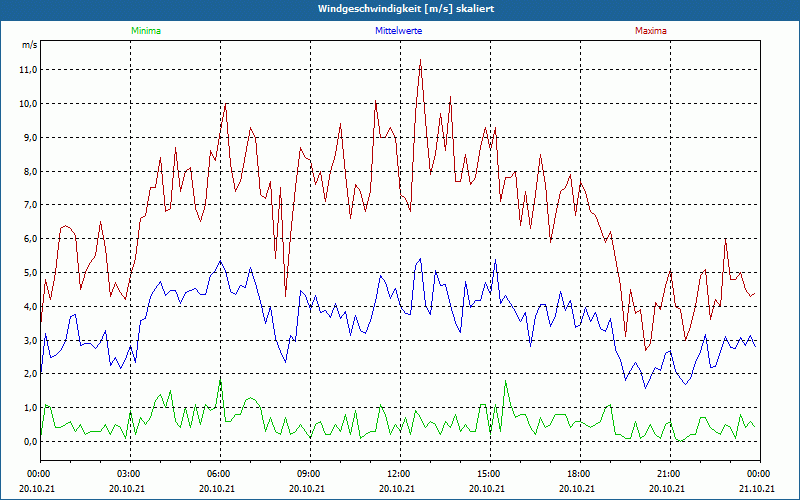Click the chart title Windgeschwindigkeit [m/s] skaliert

[406, 9]
